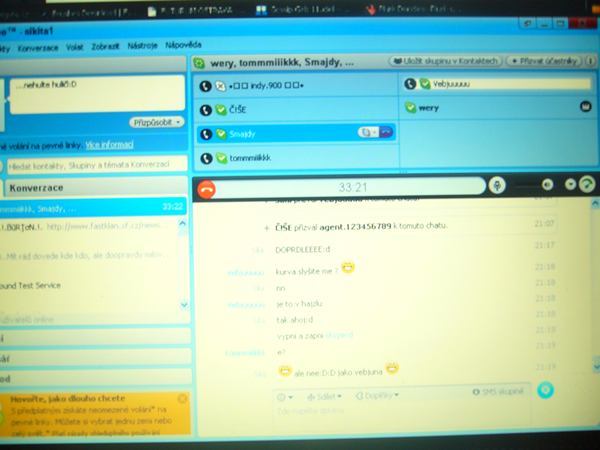Image resolution: width=600 pixels, height=450 pixels.
Task: Open the I.BĢRŢøN.I. conversation in the list
Action: click(x=89, y=227)
